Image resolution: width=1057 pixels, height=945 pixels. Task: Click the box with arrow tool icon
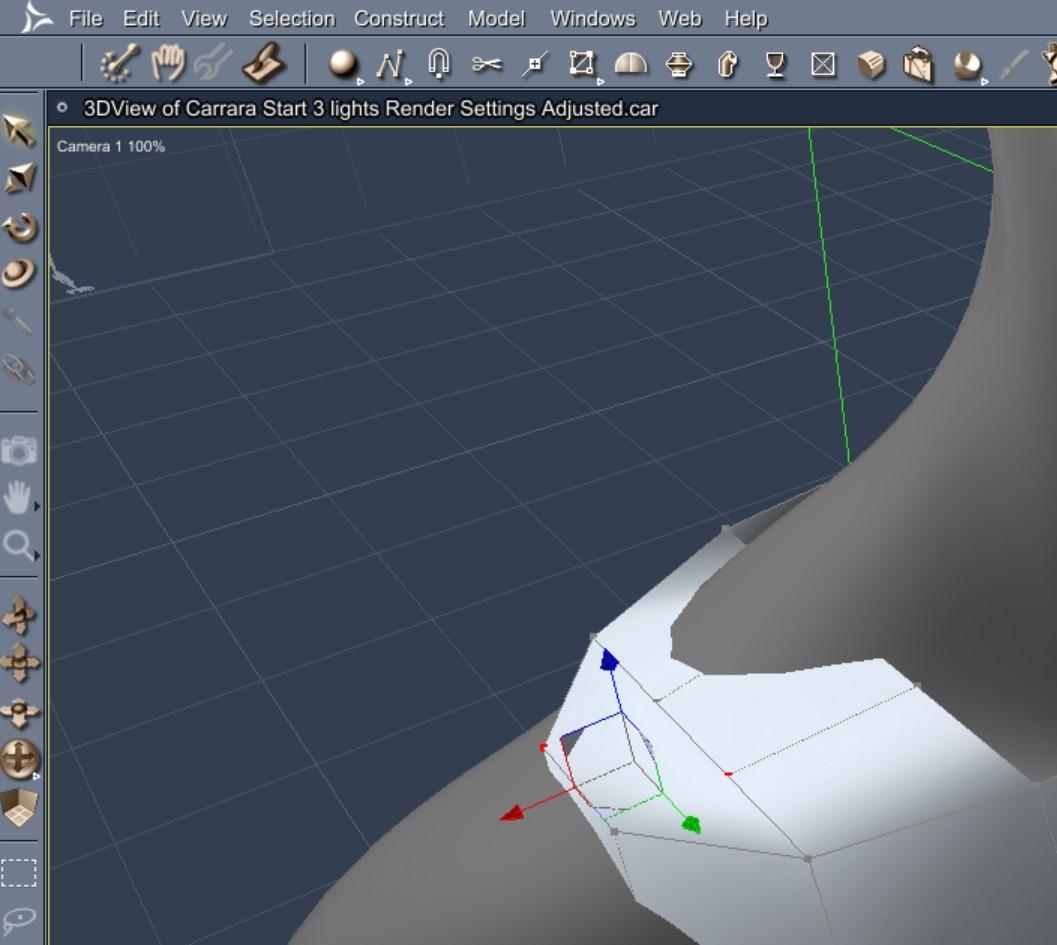pos(918,64)
